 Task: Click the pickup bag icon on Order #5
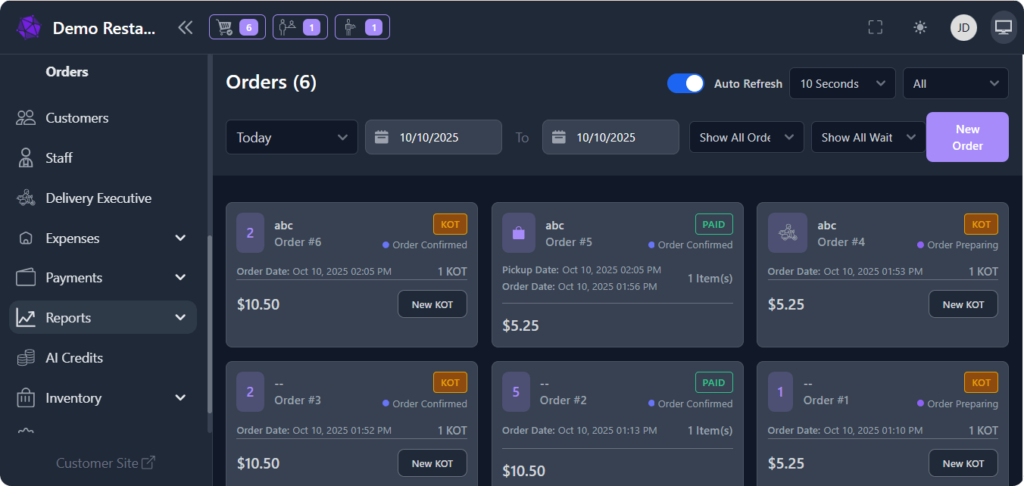(519, 233)
